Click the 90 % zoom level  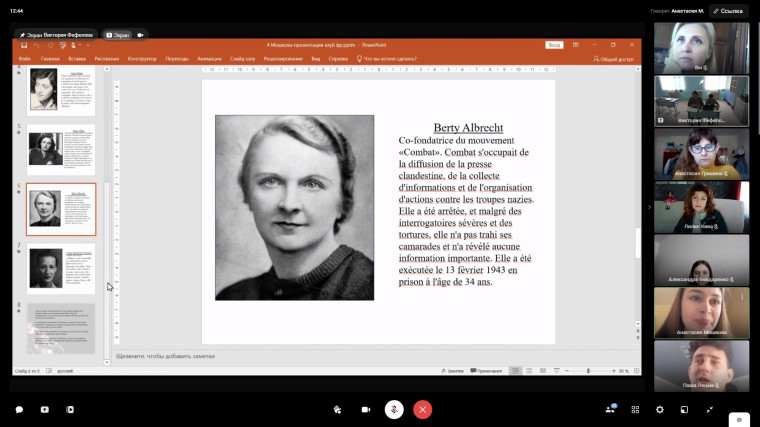click(x=623, y=371)
